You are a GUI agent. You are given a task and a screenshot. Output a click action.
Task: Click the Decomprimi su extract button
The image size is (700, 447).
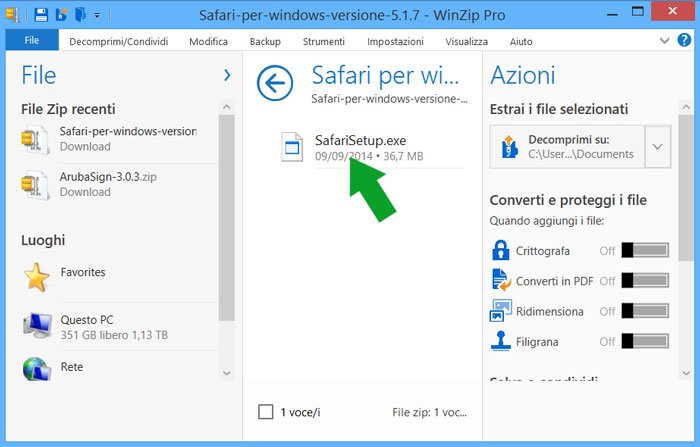click(x=567, y=146)
